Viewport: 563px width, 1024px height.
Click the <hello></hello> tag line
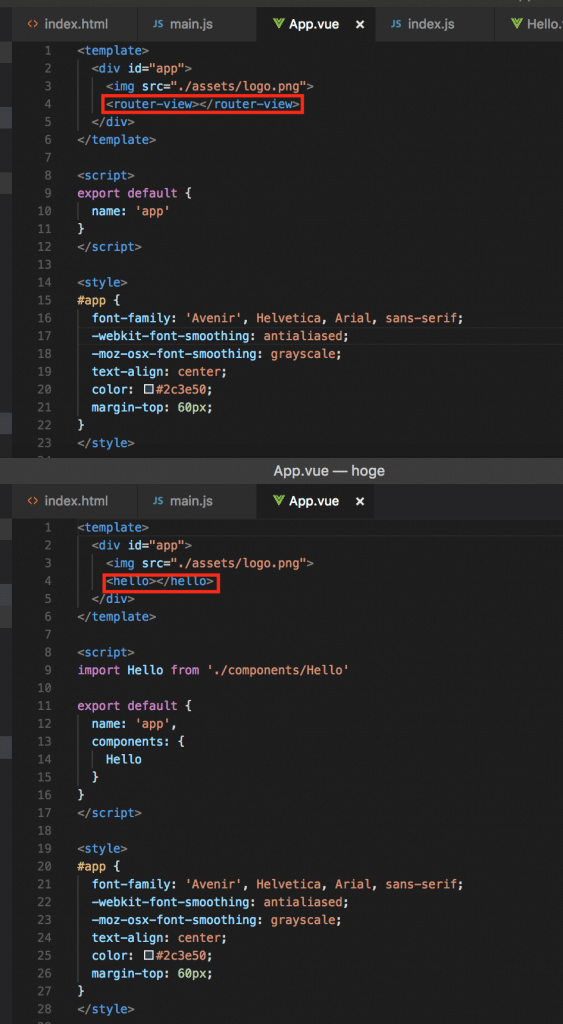(x=161, y=581)
